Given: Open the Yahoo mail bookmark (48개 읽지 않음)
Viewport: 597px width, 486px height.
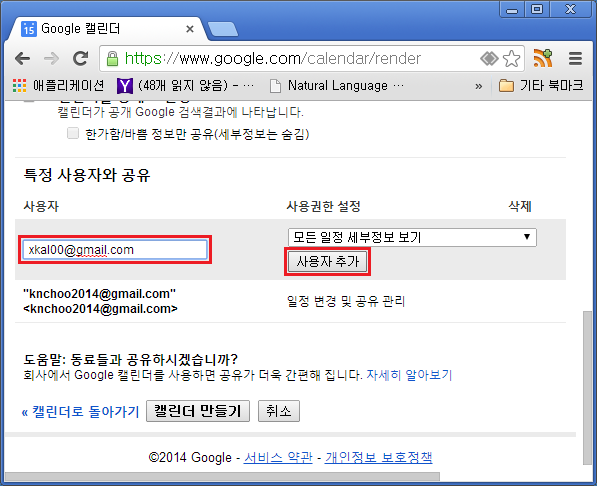Looking at the screenshot, I should 185,86.
